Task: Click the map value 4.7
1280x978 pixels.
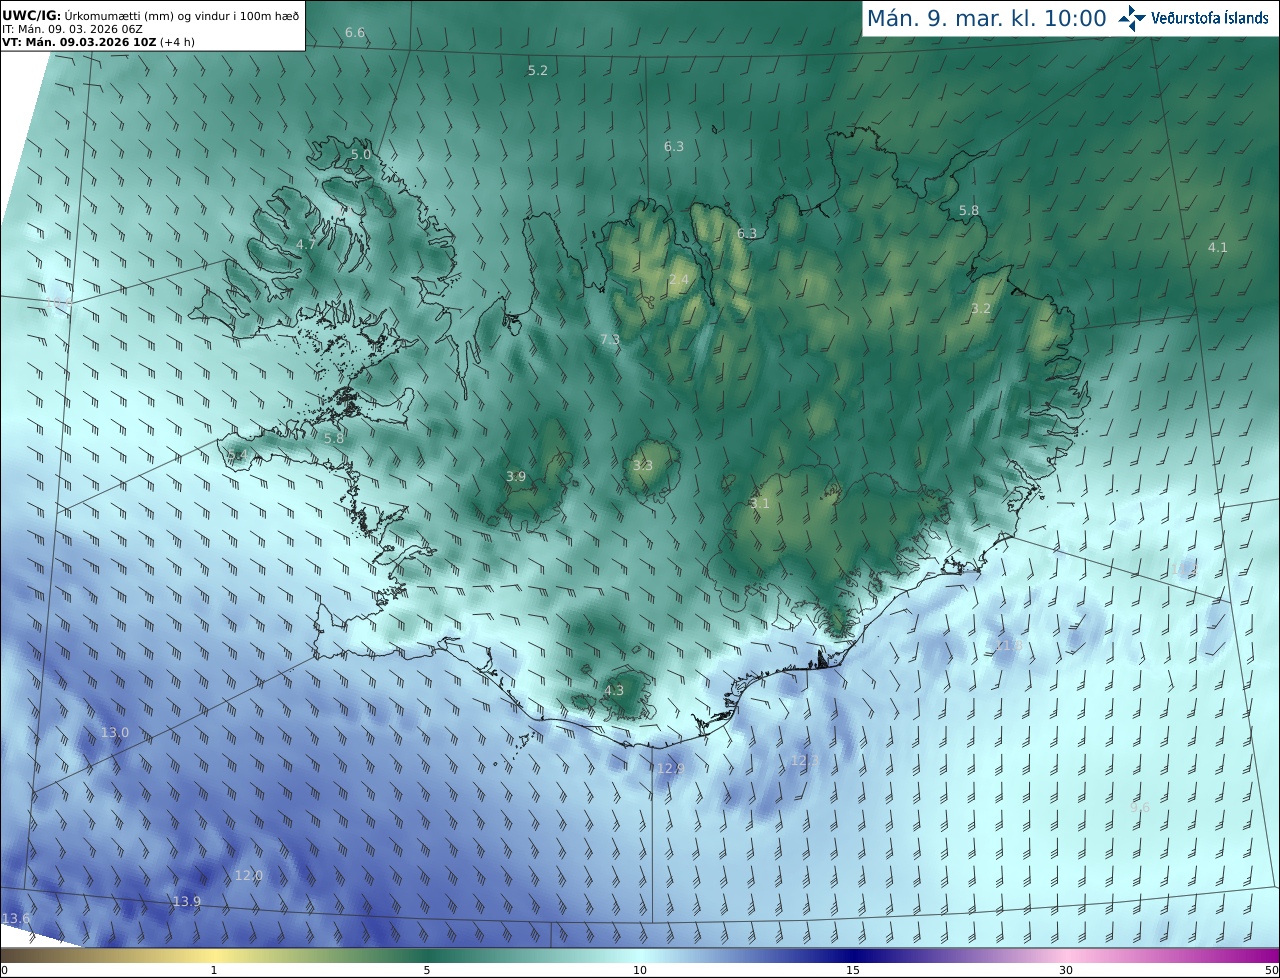Action: (306, 244)
